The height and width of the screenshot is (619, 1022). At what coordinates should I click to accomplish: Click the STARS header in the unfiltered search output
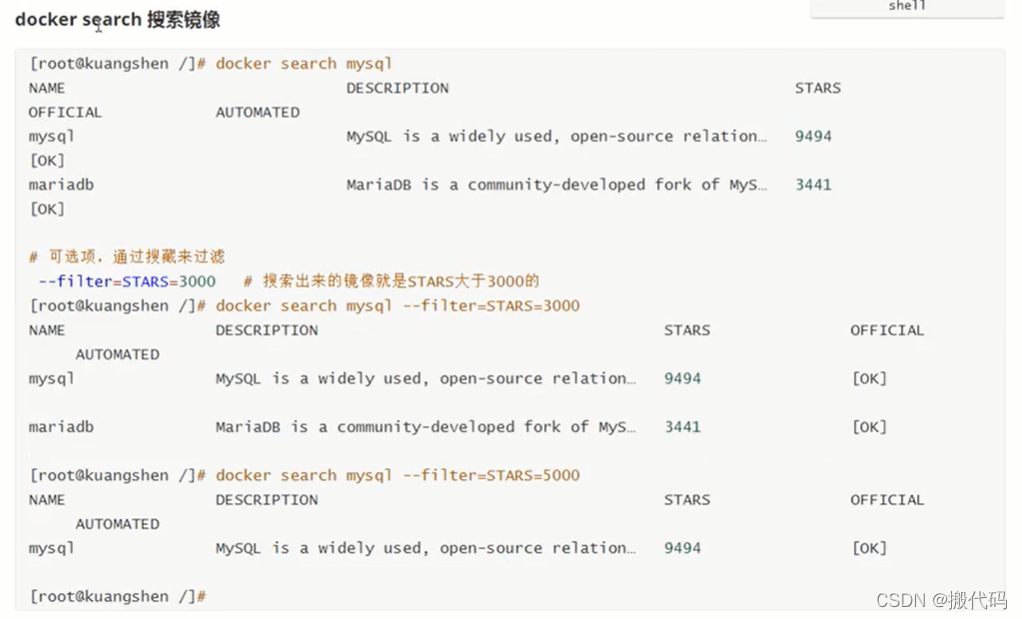(x=818, y=88)
